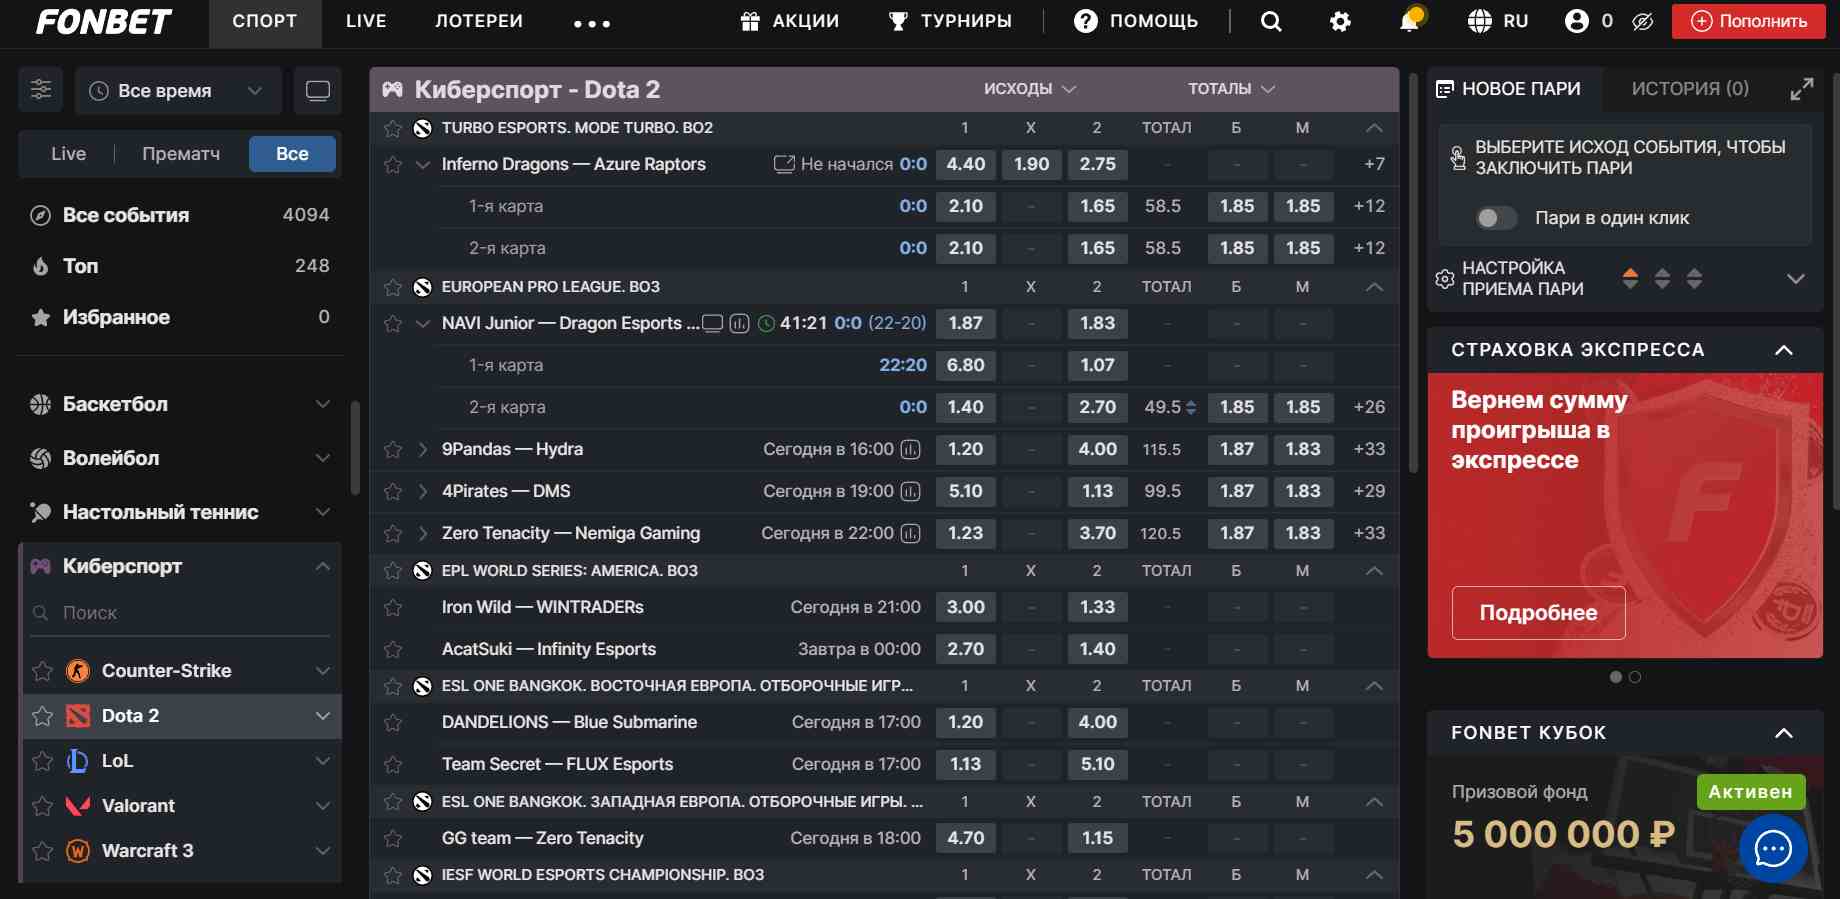The height and width of the screenshot is (899, 1840).
Task: Open the live chat support bubble
Action: coord(1773,849)
